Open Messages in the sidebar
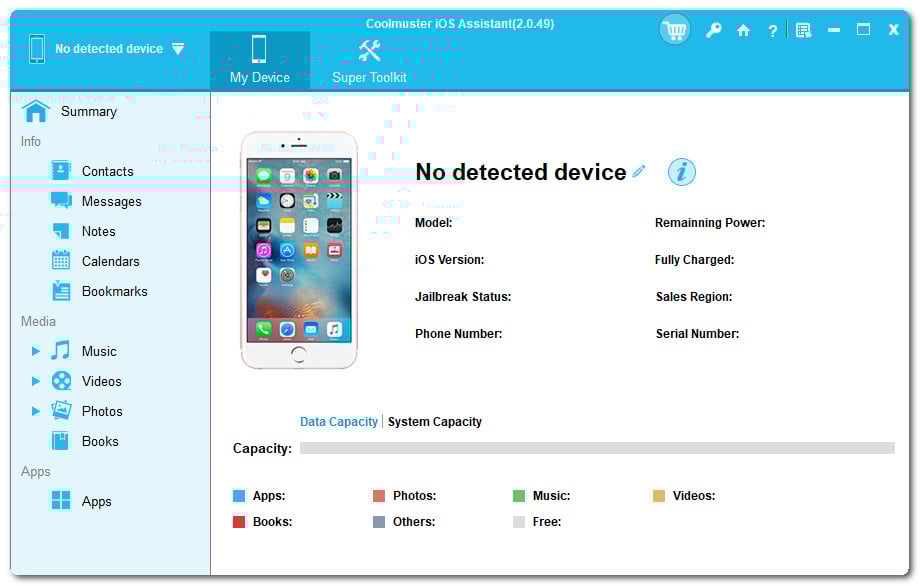The image size is (920, 586). [111, 201]
